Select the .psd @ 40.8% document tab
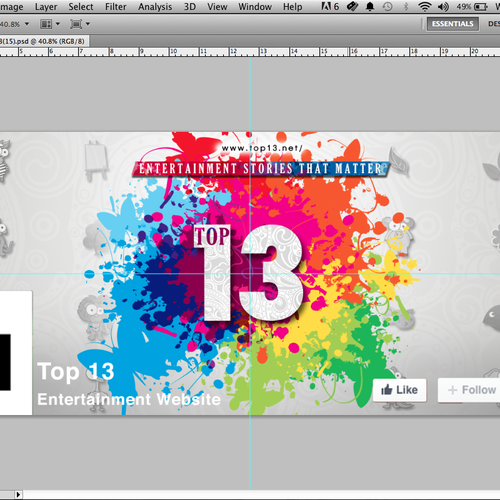The height and width of the screenshot is (500, 500). [44, 41]
